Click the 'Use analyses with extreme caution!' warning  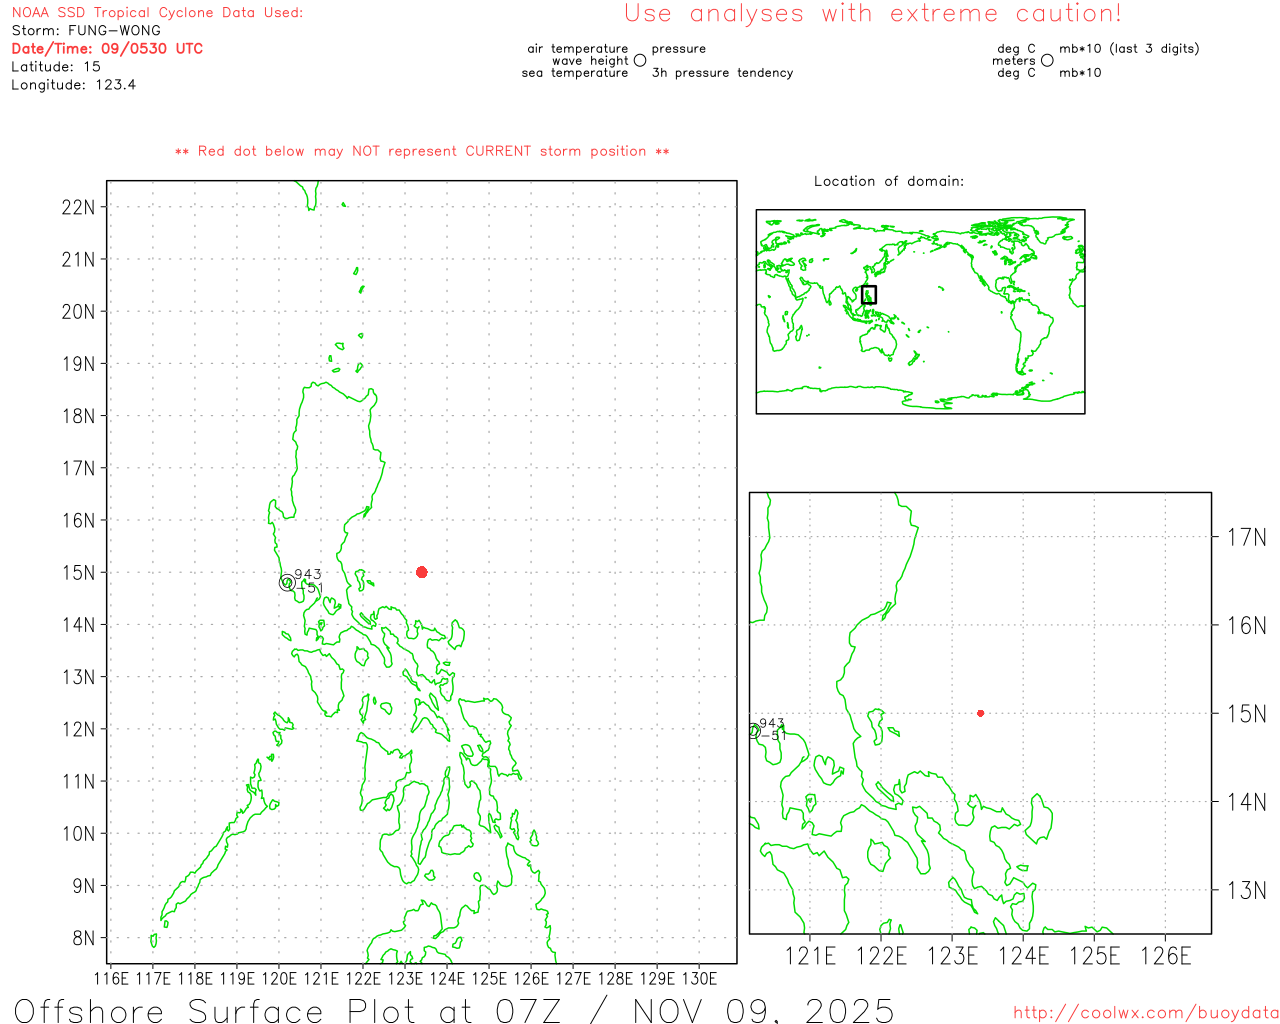coord(873,13)
